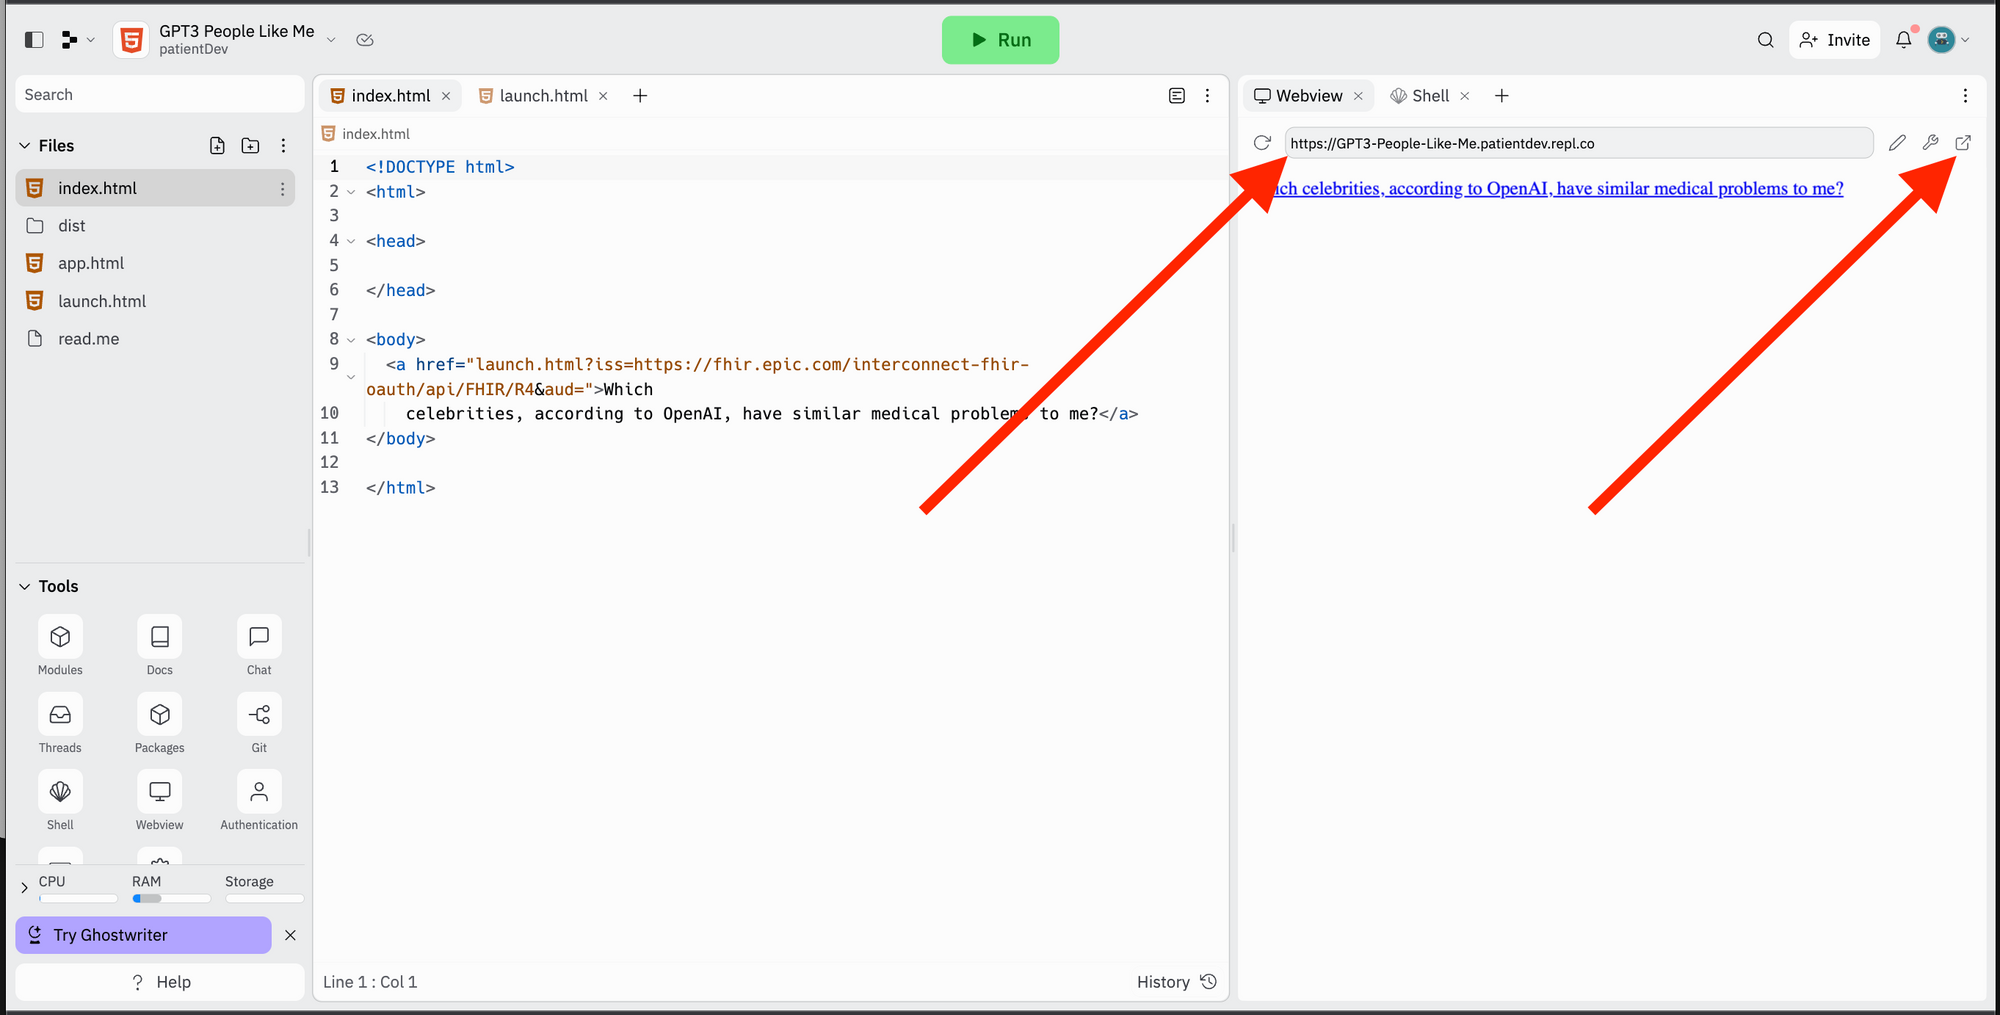Fold the anchor tag at line 9
2000x1015 pixels.
(x=351, y=377)
